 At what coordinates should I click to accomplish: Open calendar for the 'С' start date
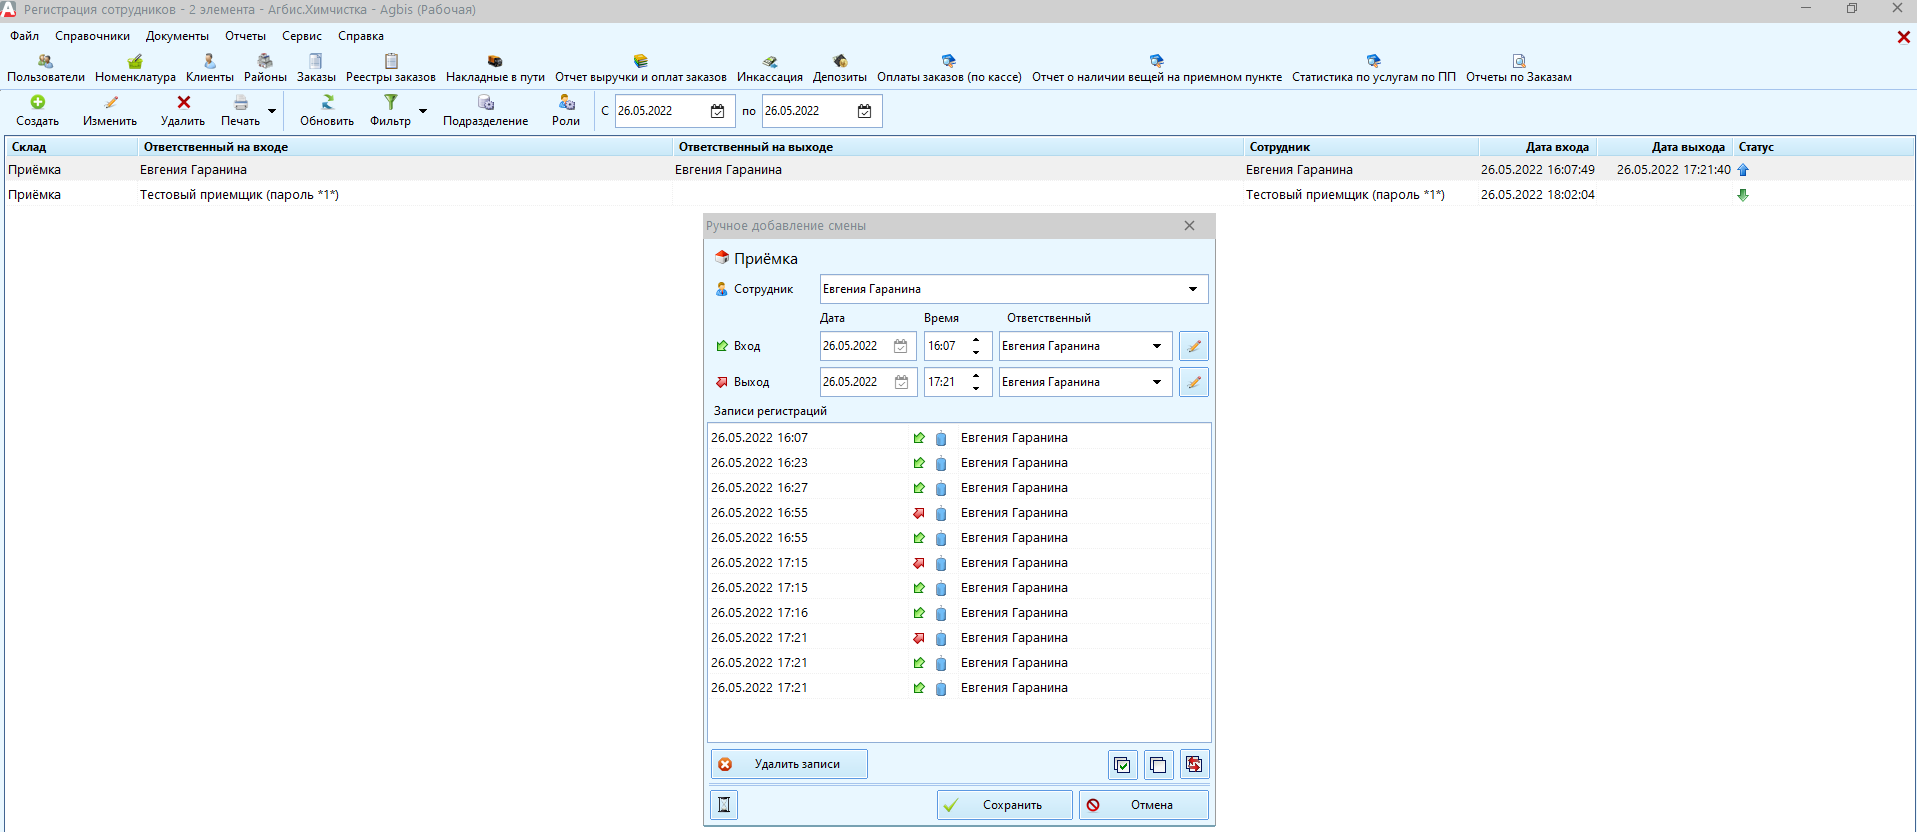click(717, 111)
